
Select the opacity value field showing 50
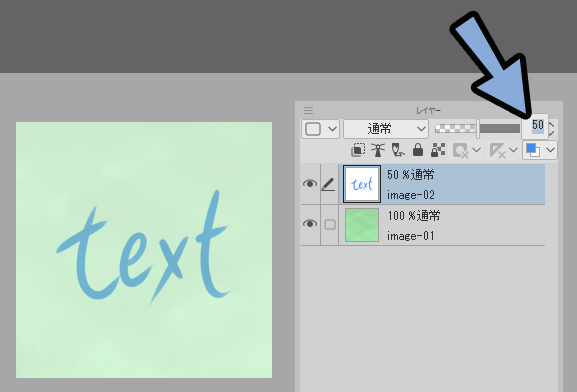pos(535,126)
